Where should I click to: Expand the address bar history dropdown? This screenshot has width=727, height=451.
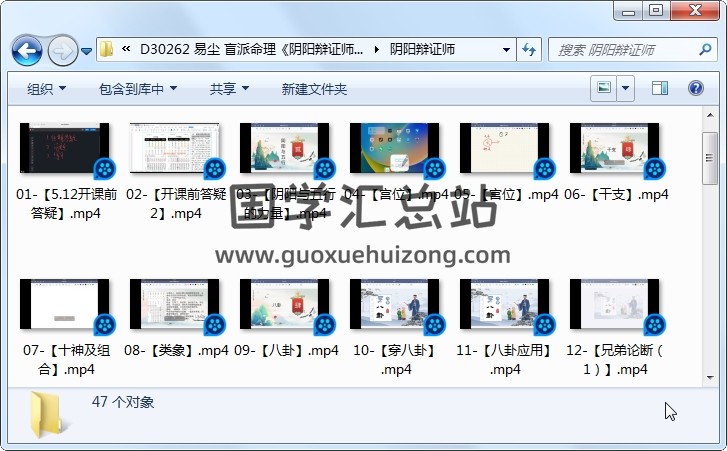pyautogui.click(x=506, y=50)
